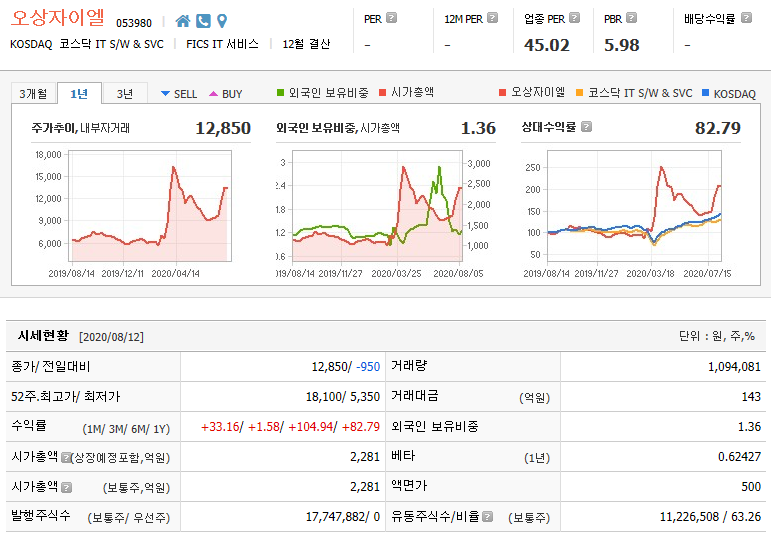Click the +104.94 six-month return
Viewport: 771px width, 542px height.
click(310, 427)
